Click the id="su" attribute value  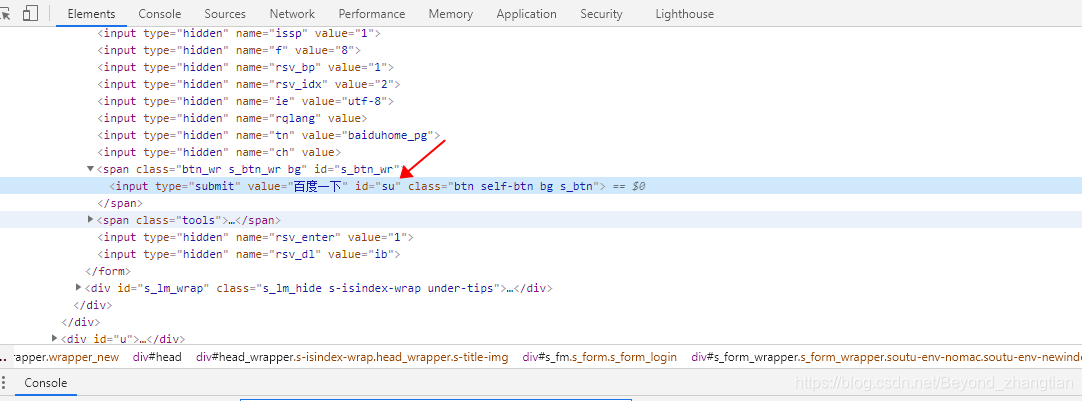pos(387,186)
